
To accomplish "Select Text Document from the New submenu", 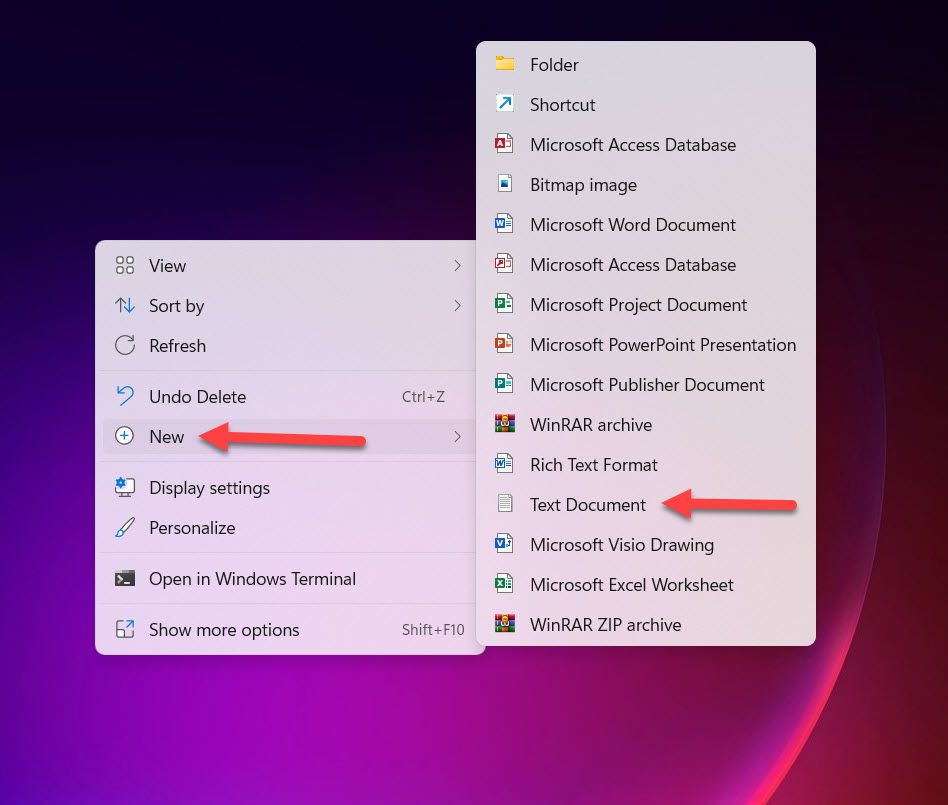I will click(588, 505).
